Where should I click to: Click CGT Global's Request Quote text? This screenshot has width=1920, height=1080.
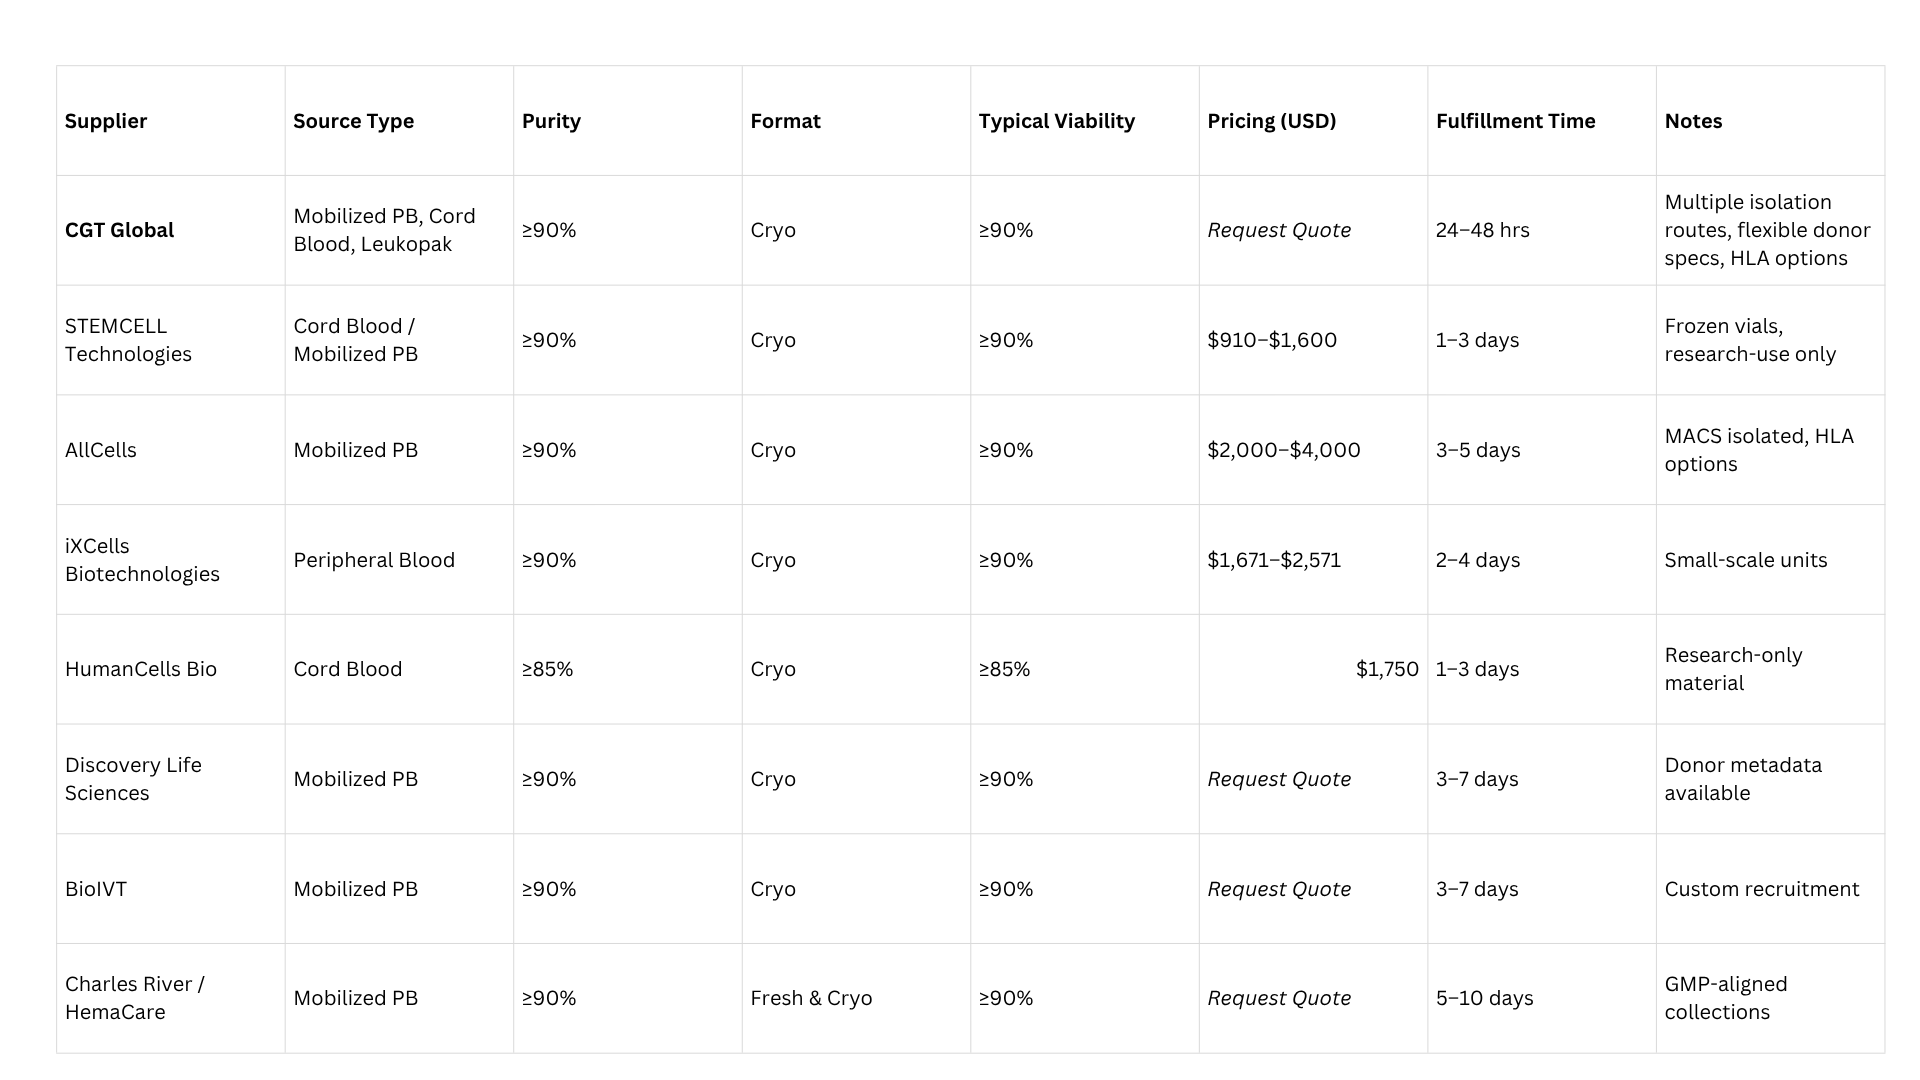click(x=1278, y=230)
